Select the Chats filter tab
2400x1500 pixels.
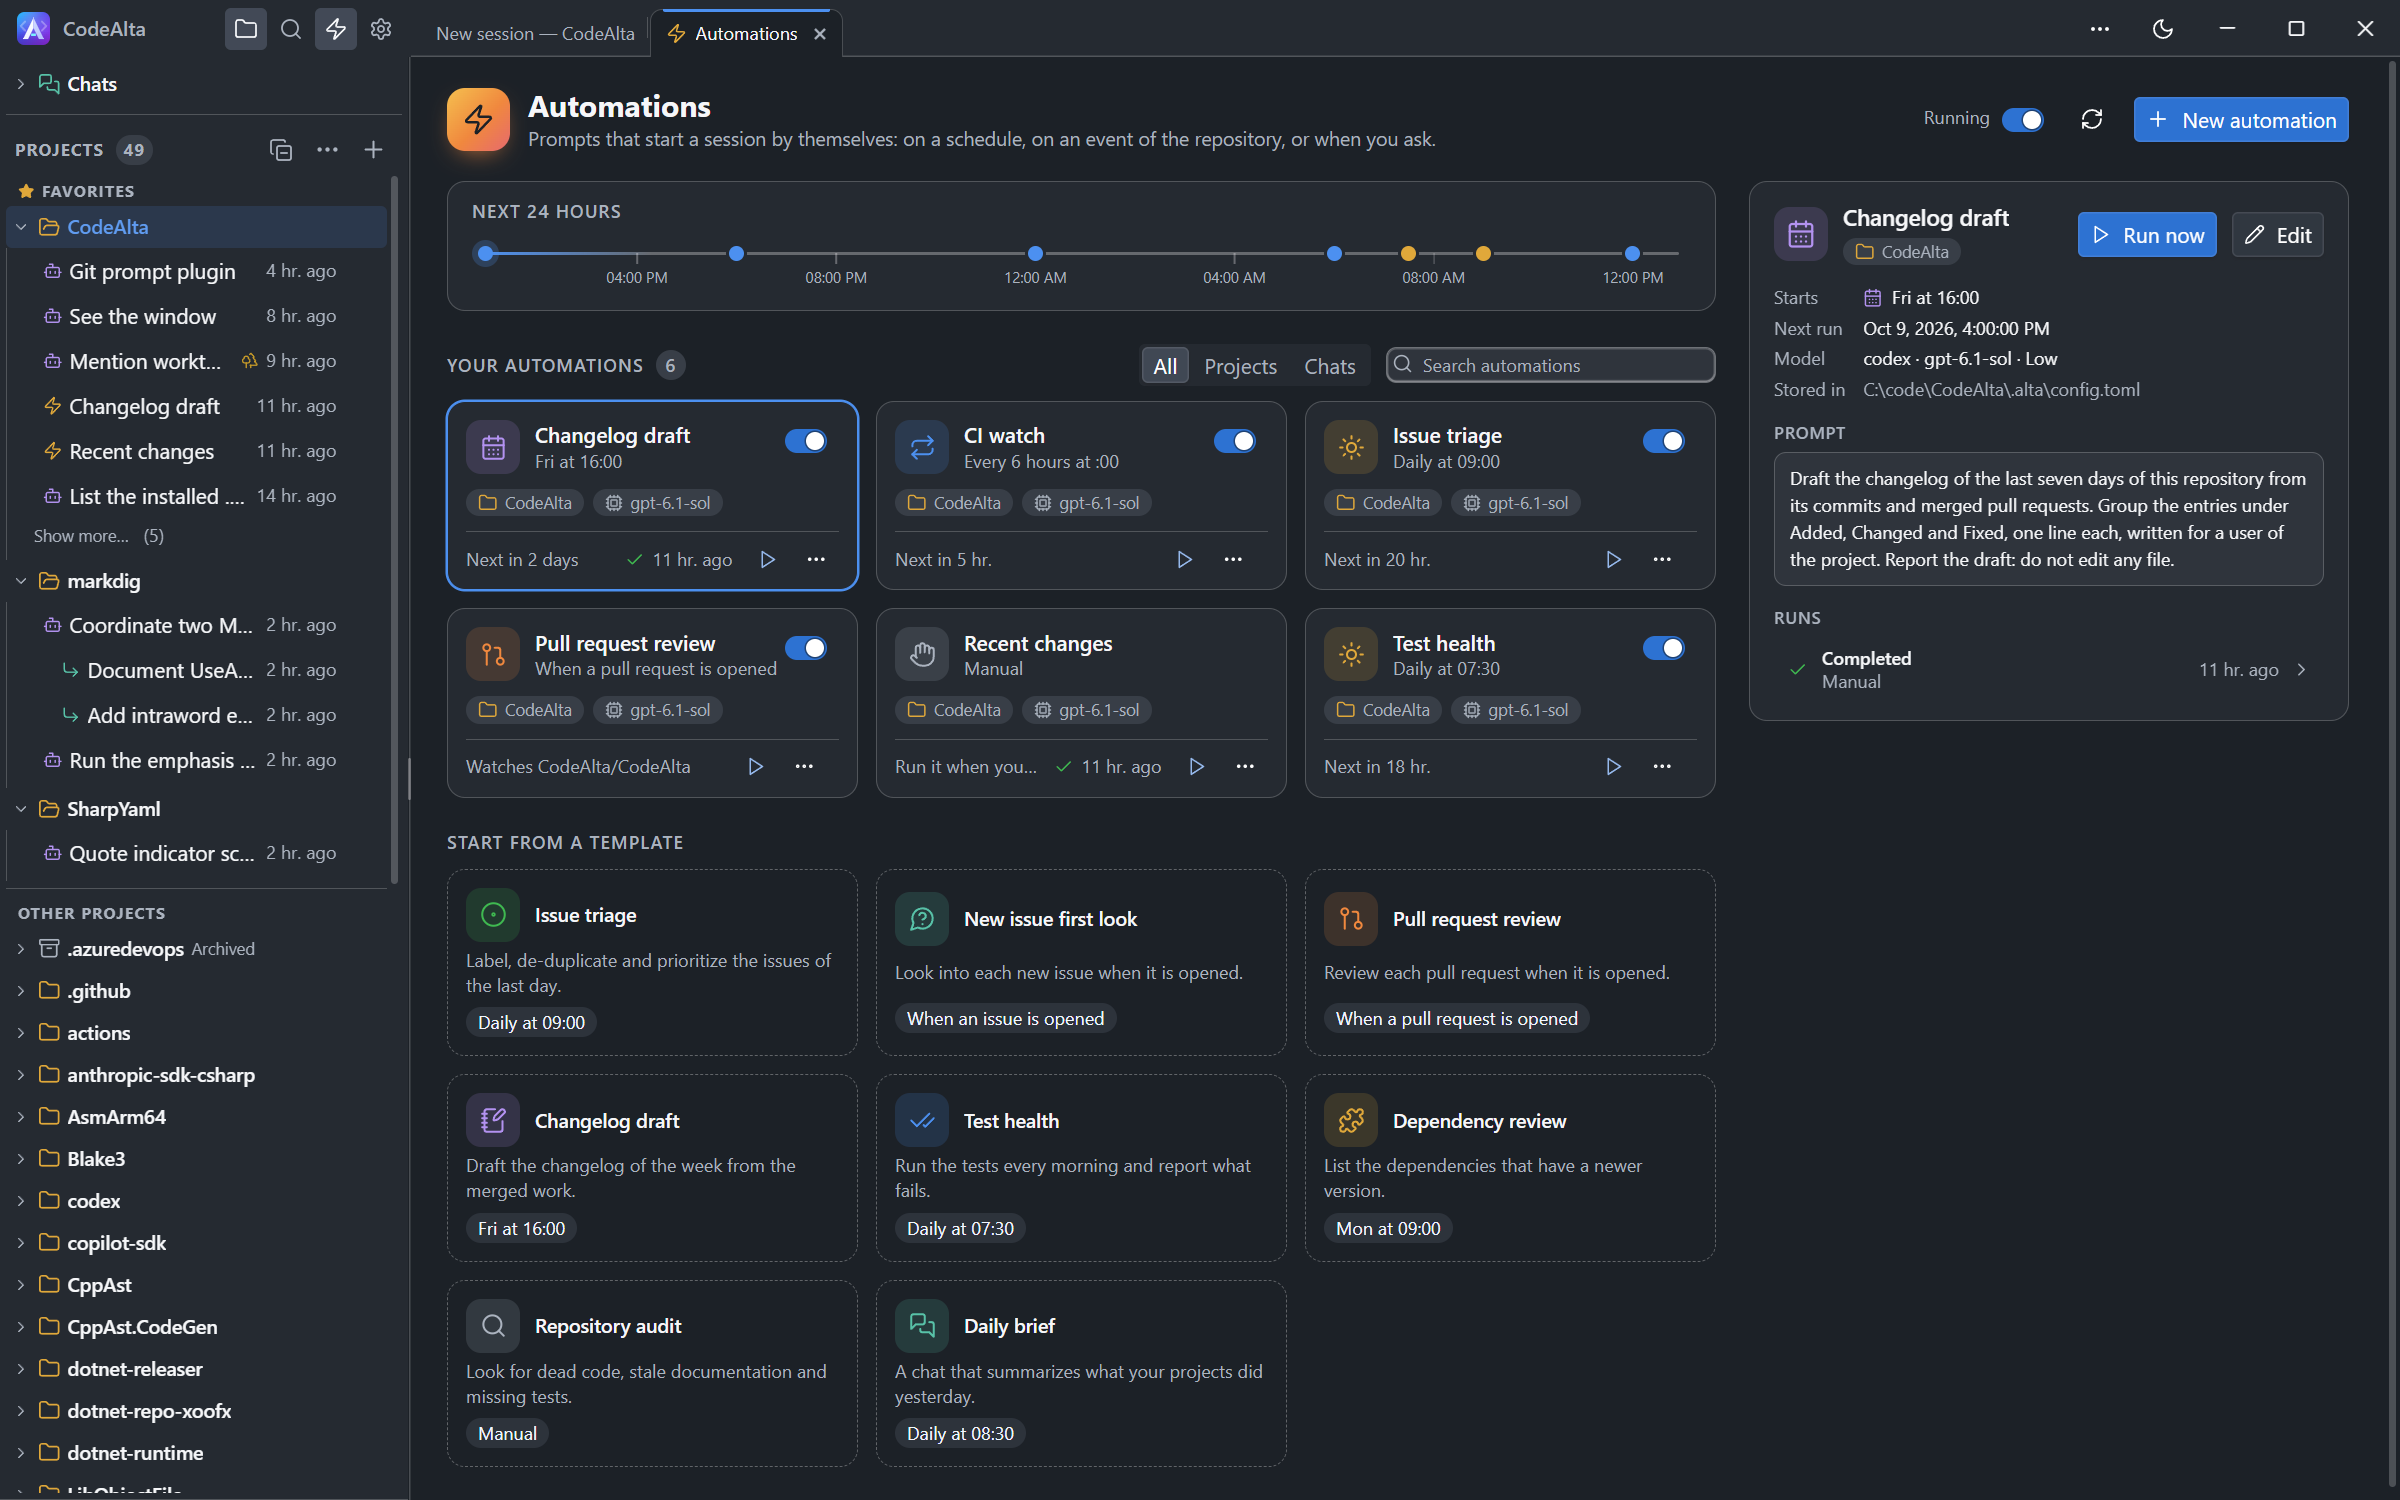click(x=1329, y=366)
